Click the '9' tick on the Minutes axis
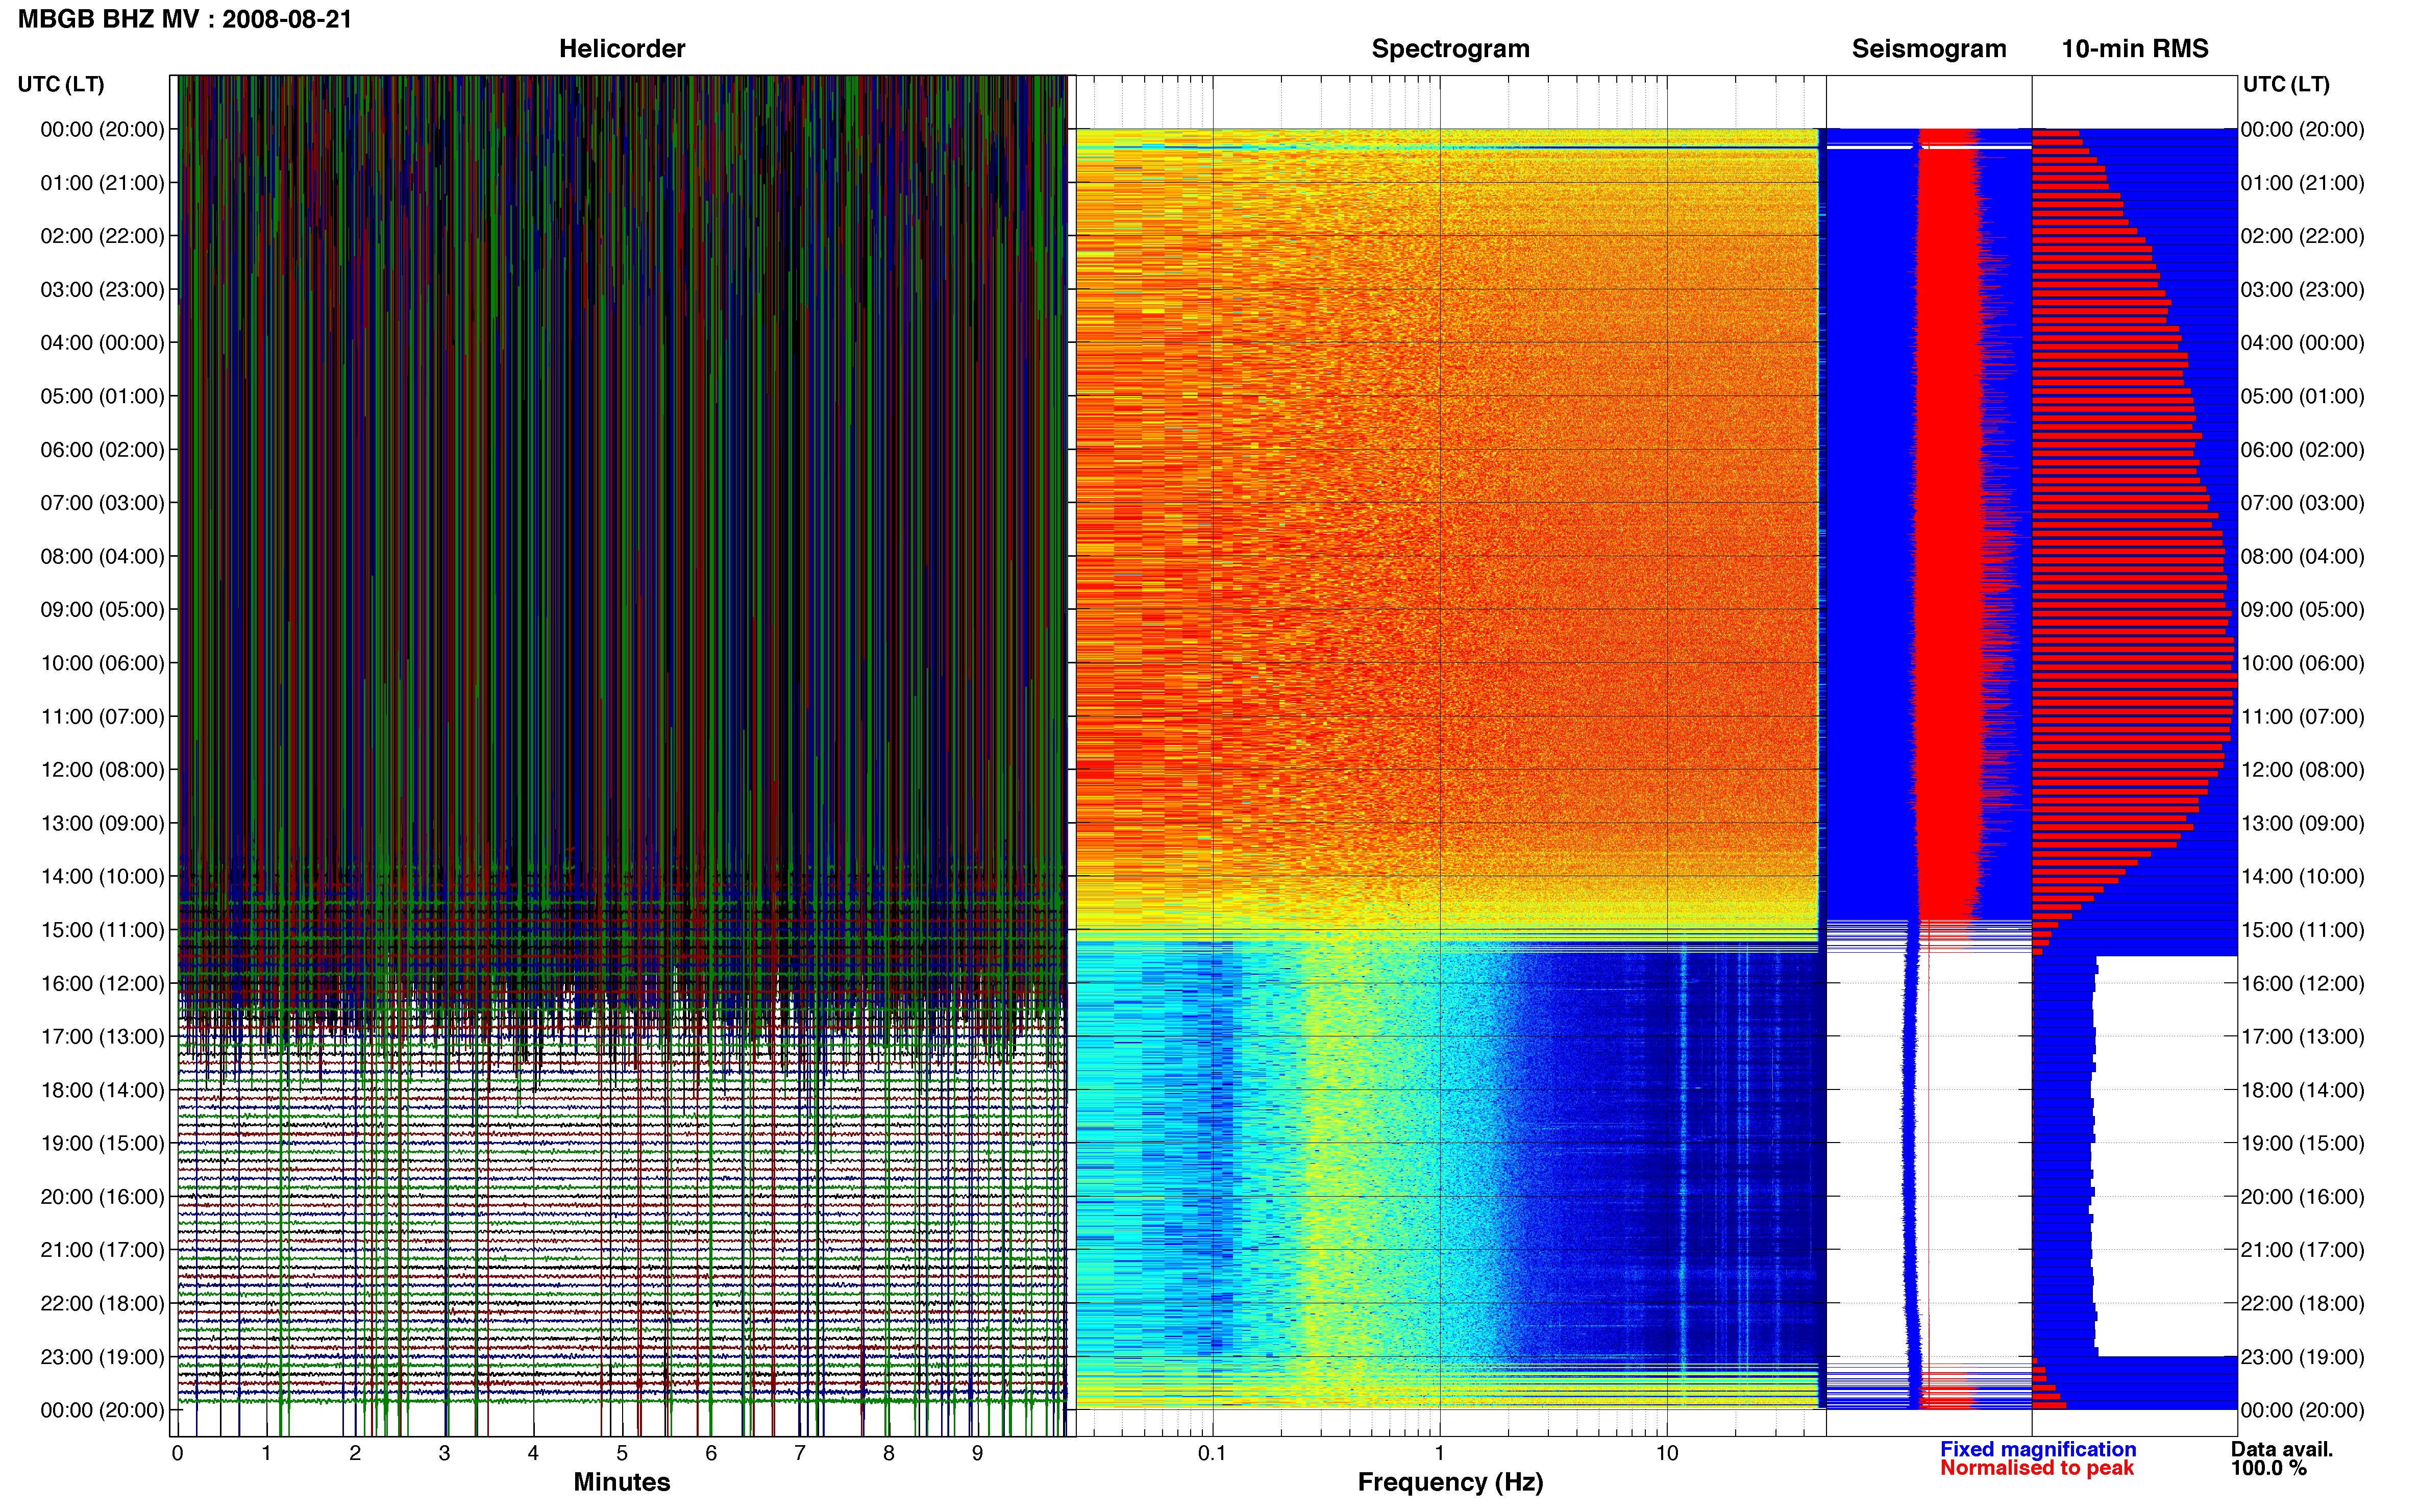This screenshot has height=1512, width=2419. click(977, 1454)
